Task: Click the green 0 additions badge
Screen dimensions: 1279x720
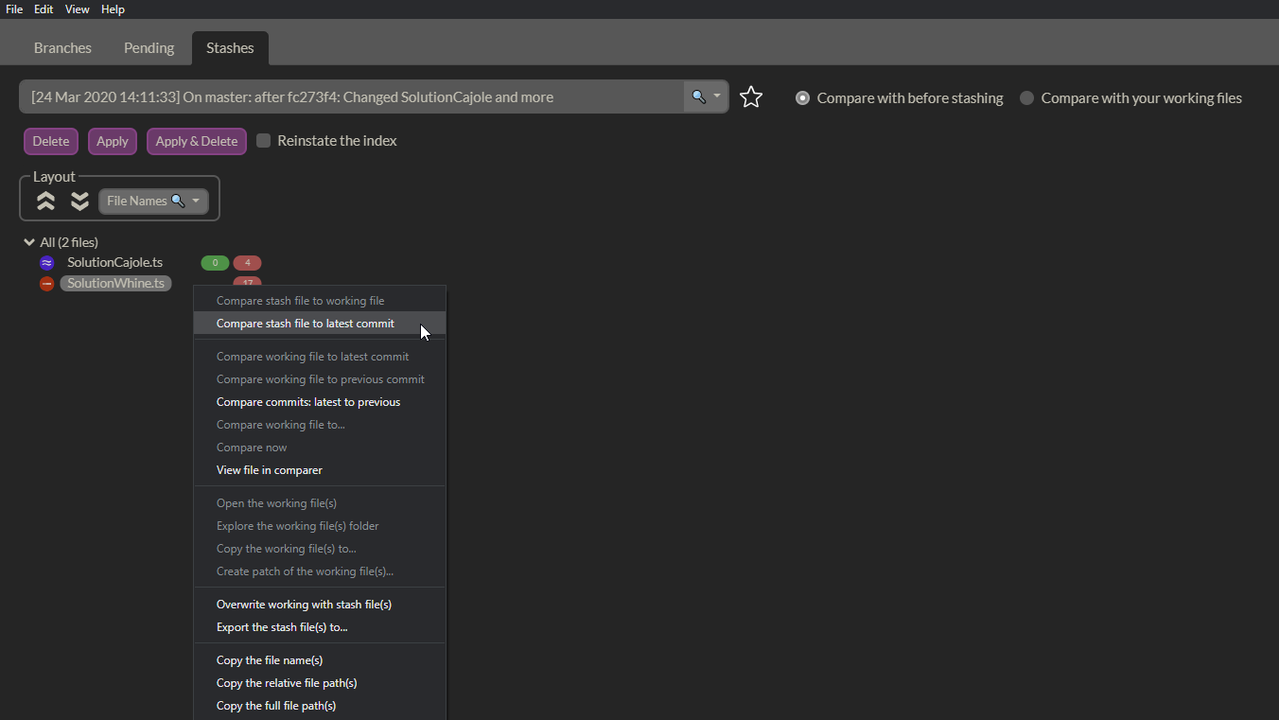Action: [215, 263]
